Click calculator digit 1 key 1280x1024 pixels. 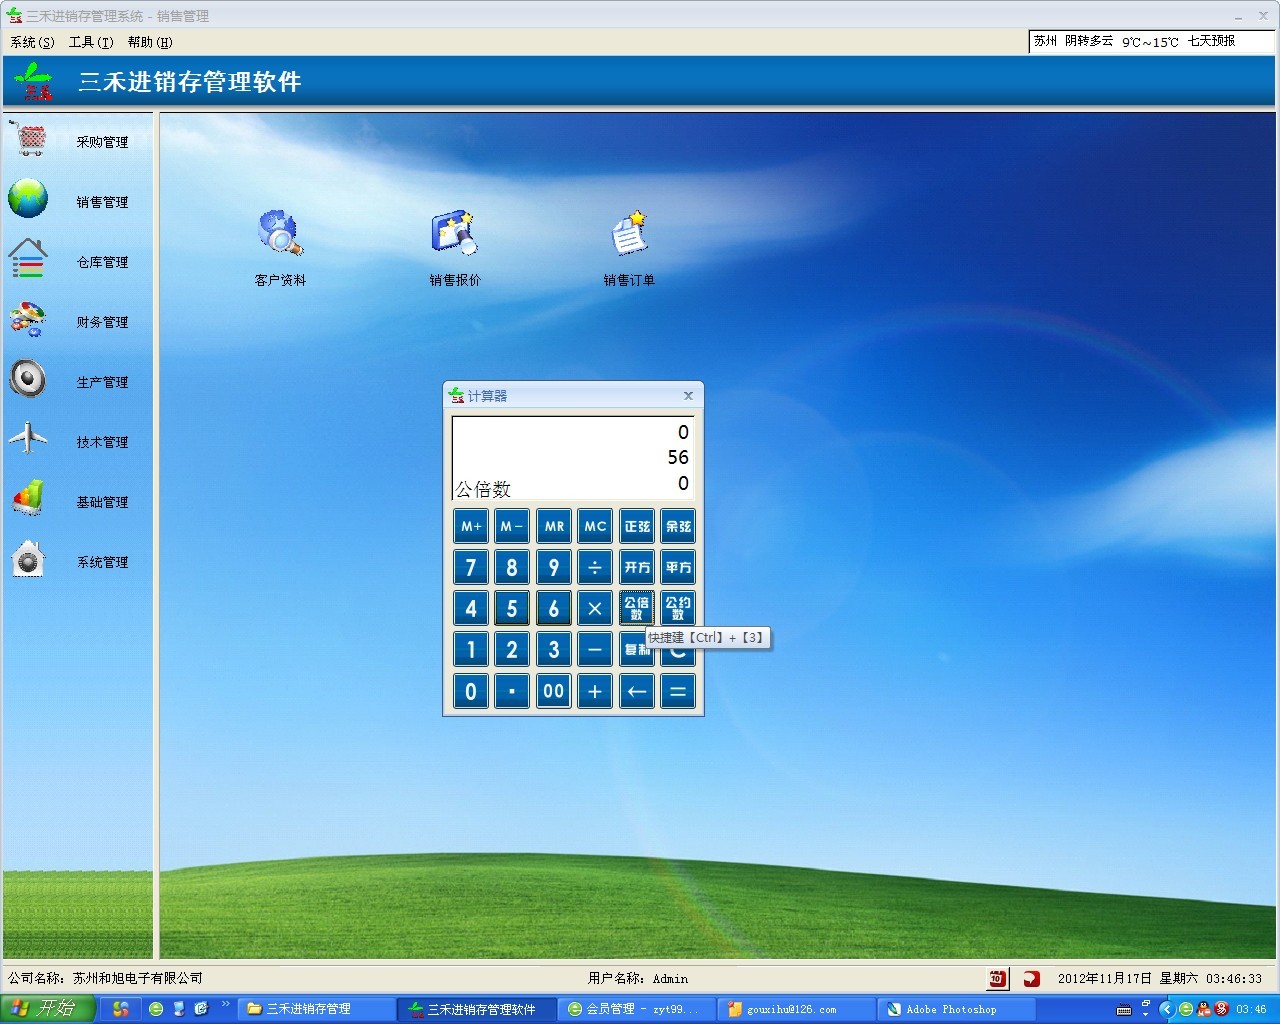(471, 650)
